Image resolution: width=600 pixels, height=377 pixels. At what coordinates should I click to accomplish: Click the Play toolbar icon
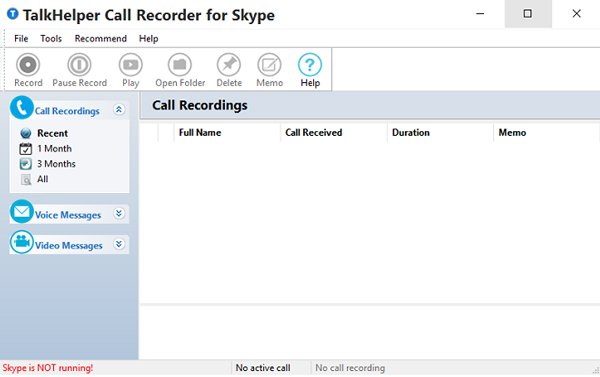pos(130,64)
